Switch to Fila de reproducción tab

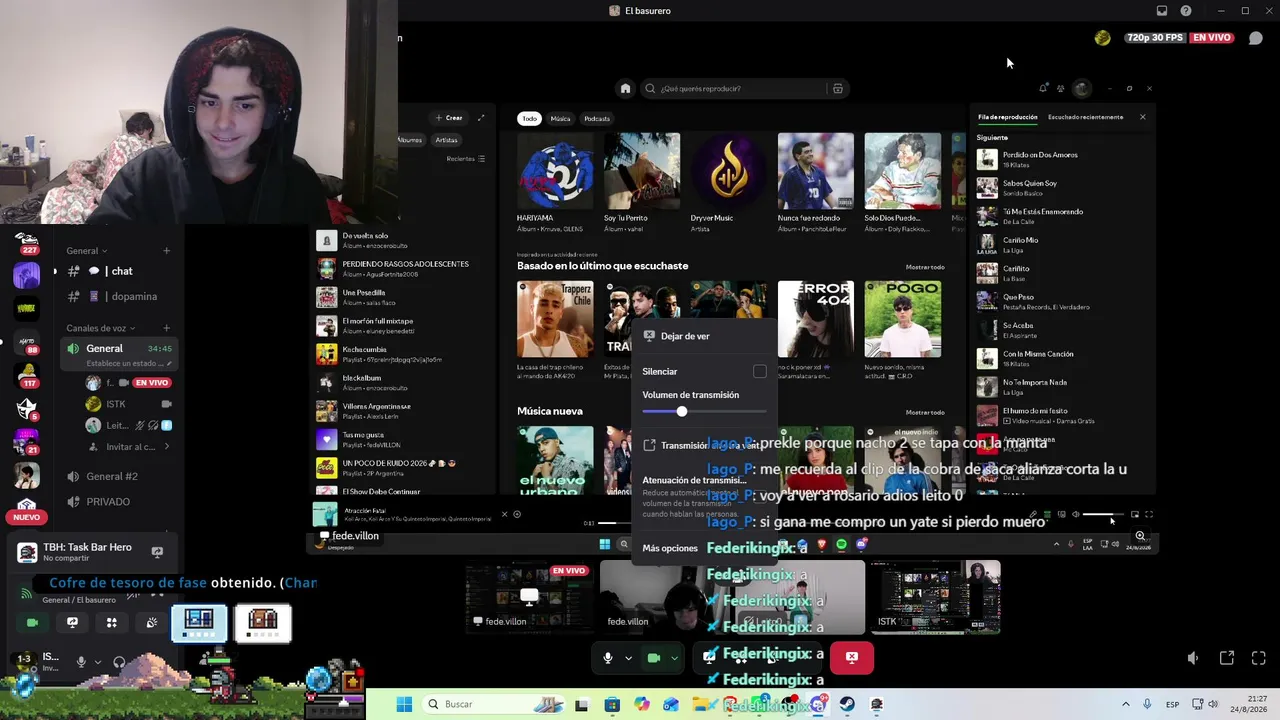tap(1007, 117)
